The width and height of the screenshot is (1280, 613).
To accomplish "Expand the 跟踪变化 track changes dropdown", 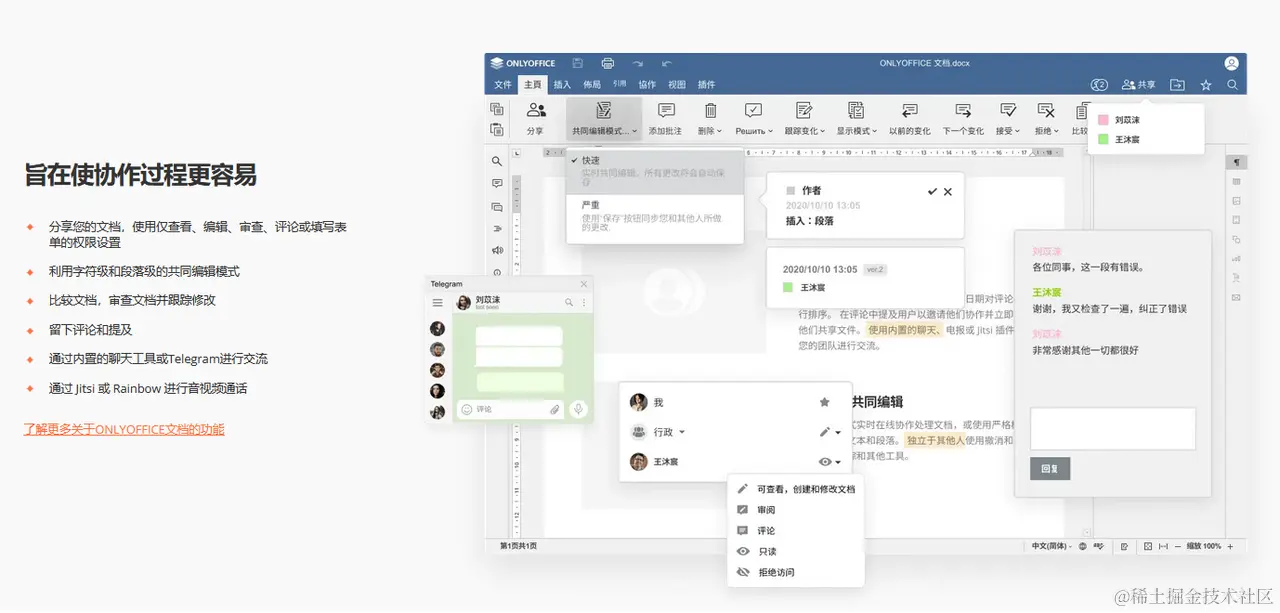I will [823, 131].
